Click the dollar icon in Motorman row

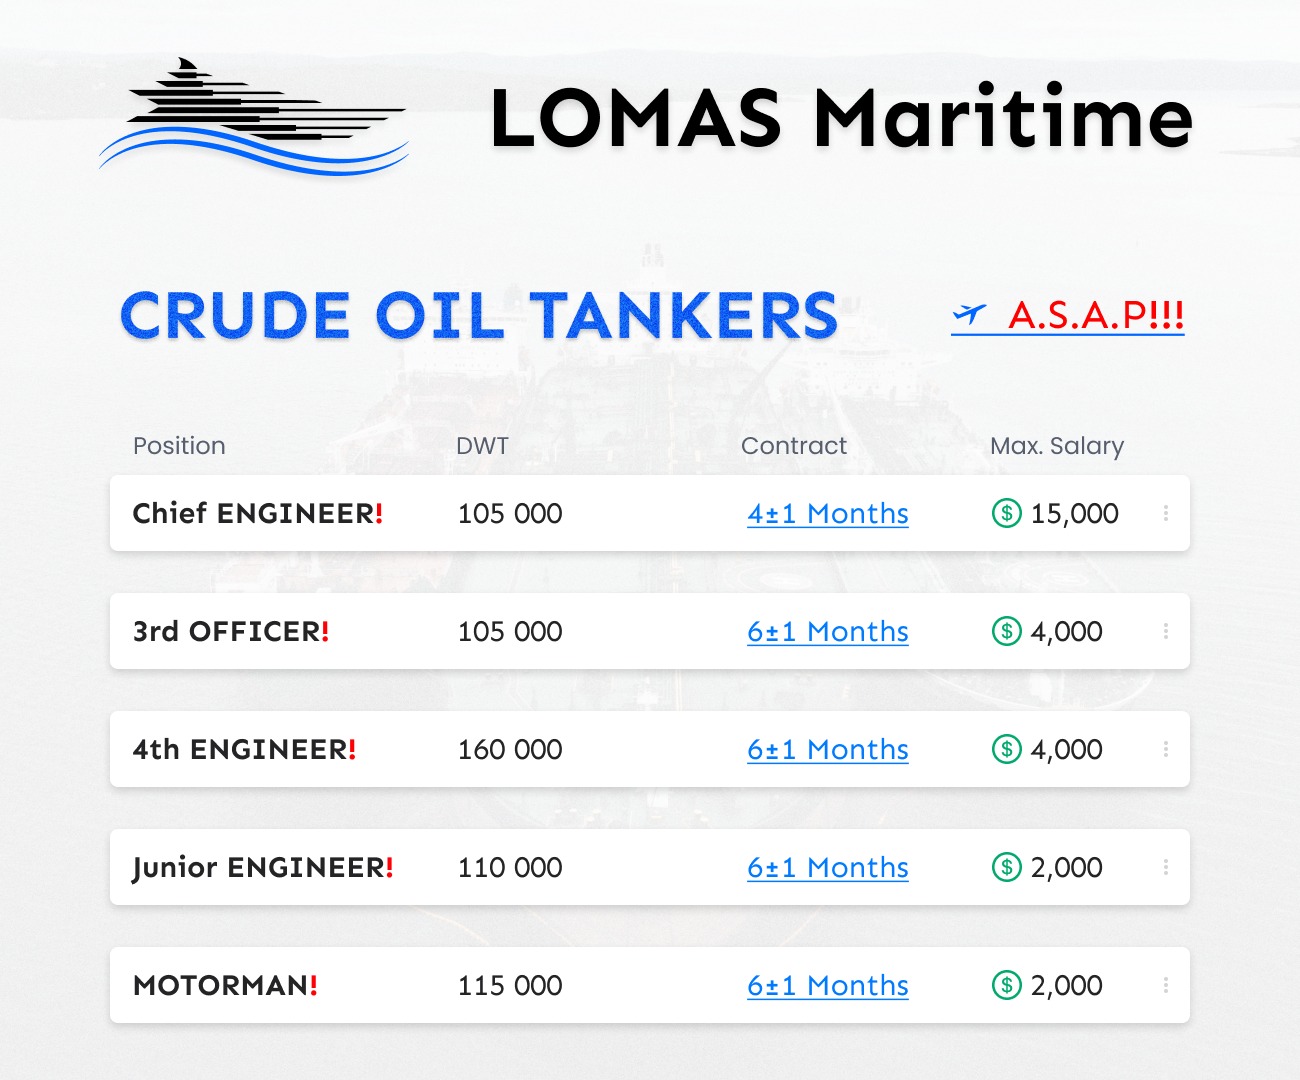click(1006, 985)
